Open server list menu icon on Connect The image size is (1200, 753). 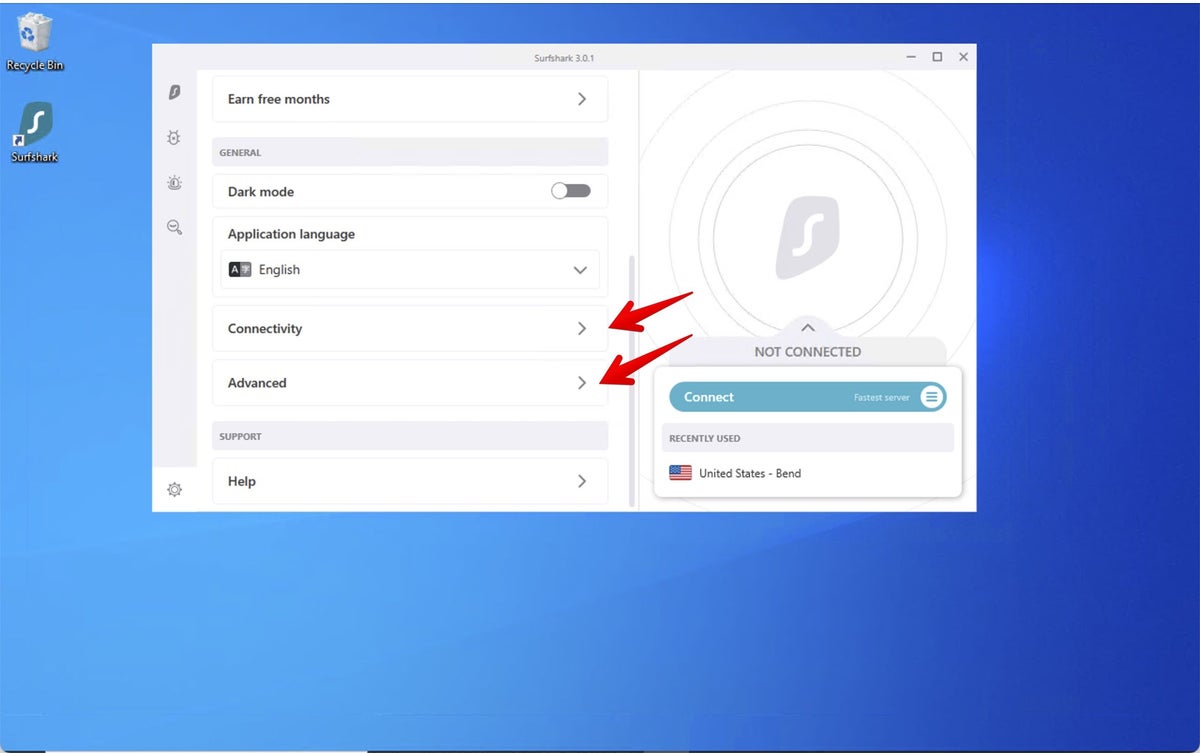tap(931, 397)
